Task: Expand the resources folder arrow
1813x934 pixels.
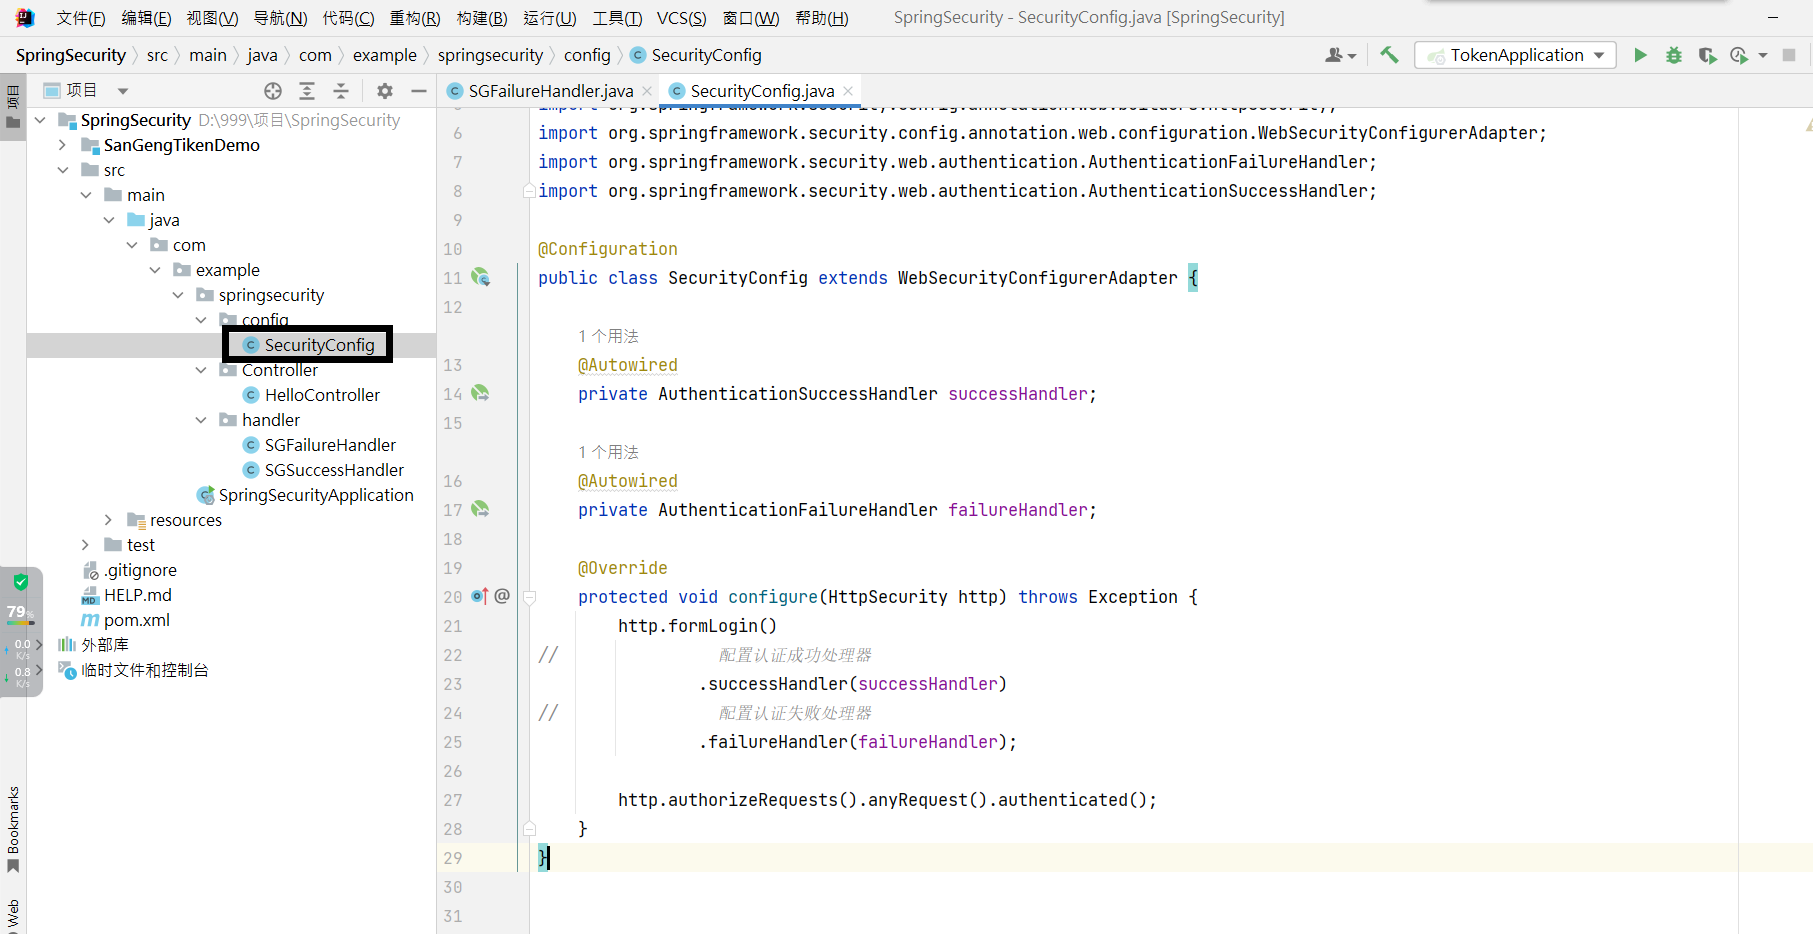Action: pos(109,520)
